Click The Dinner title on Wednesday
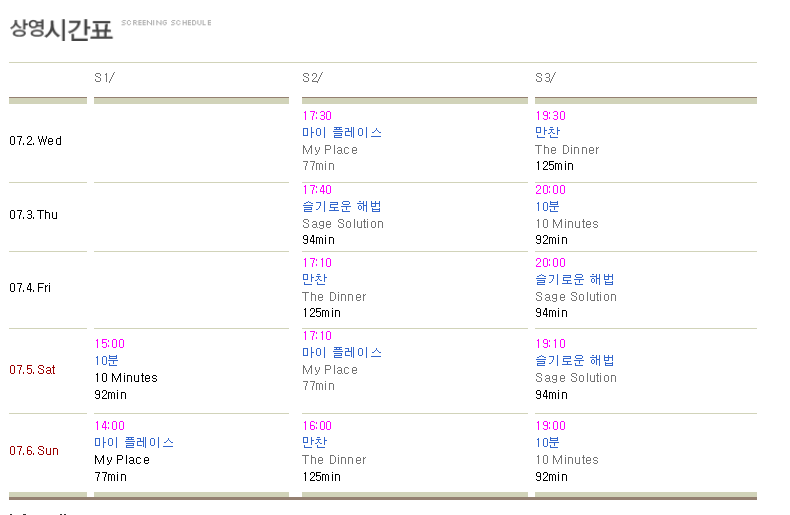Viewport: 790px width, 515px height. click(567, 150)
